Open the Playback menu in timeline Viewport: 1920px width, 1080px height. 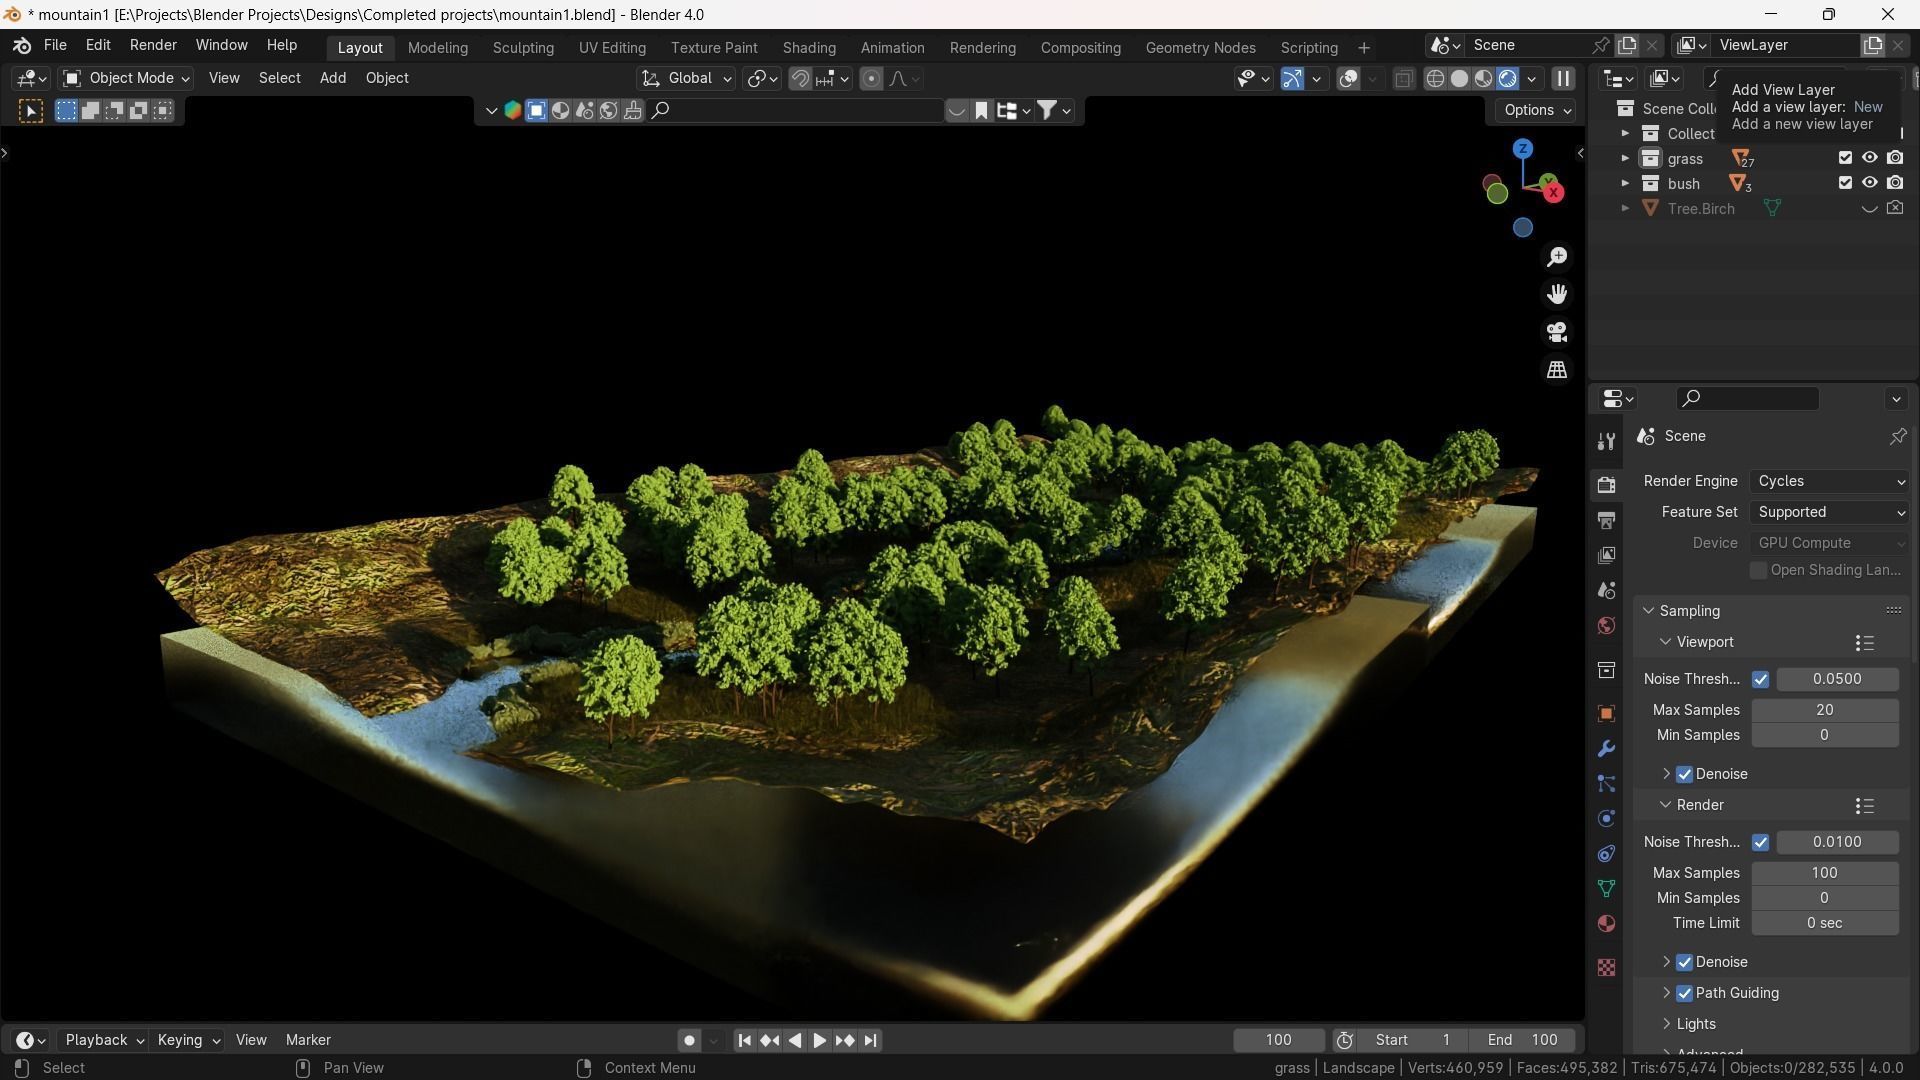[104, 1040]
